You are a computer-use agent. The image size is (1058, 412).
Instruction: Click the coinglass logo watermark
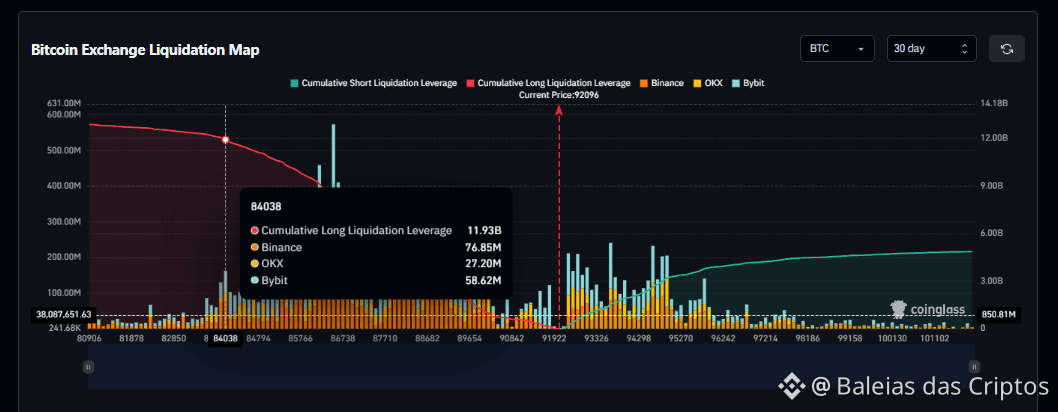(x=927, y=310)
